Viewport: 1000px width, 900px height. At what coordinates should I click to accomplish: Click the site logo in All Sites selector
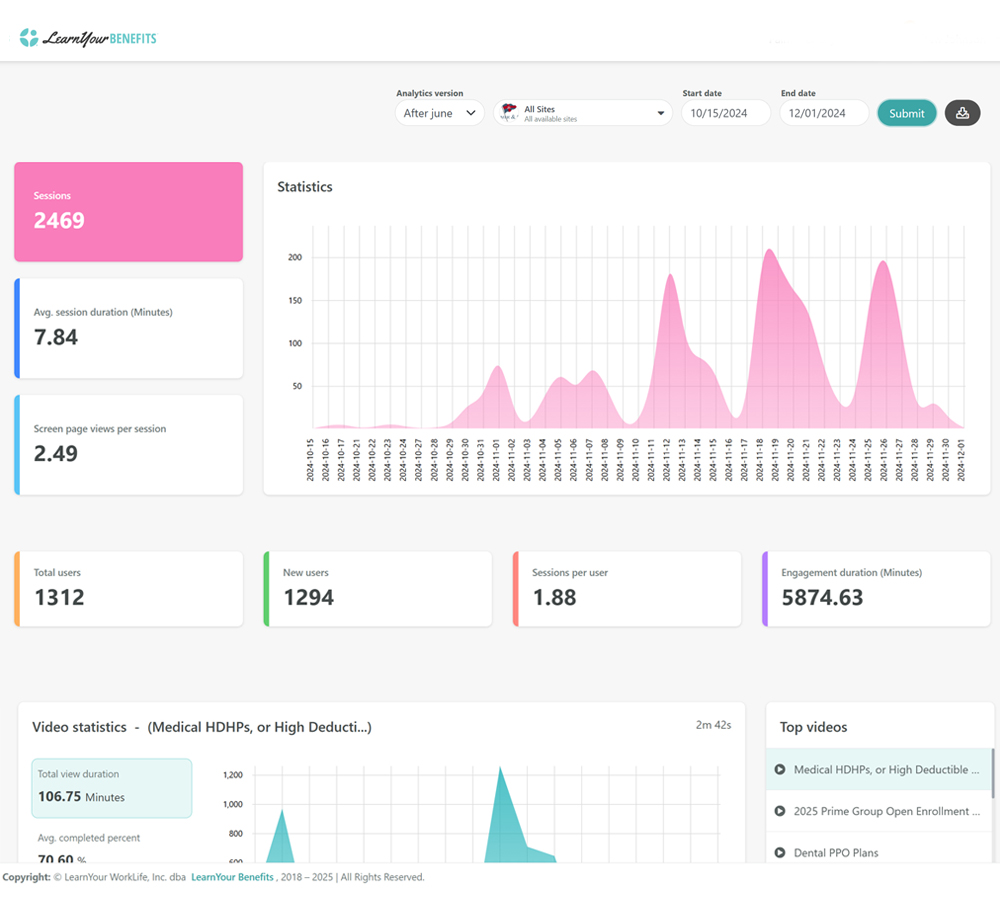point(509,113)
